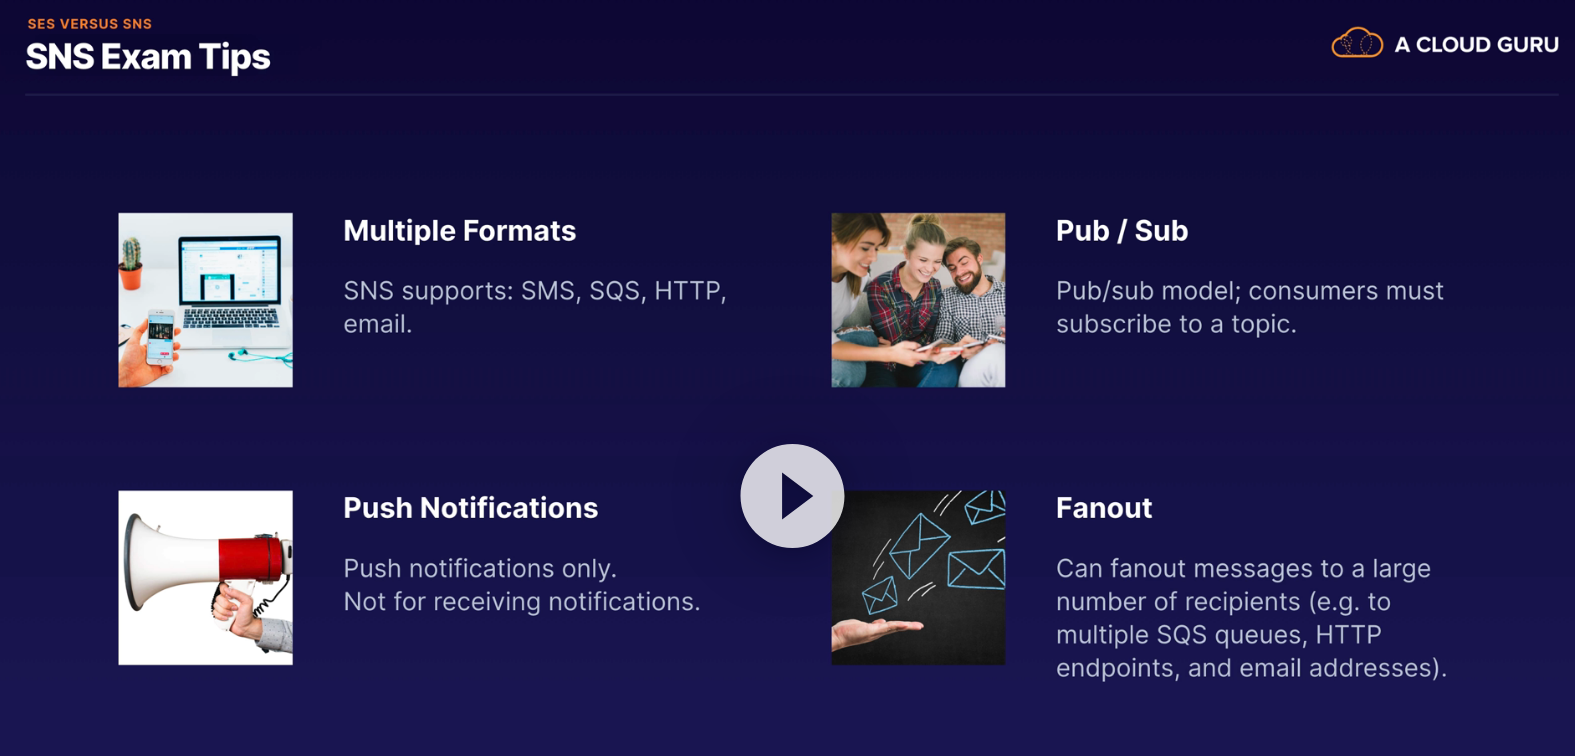Click the A CLOUD GURU brand text

[x=1476, y=45]
